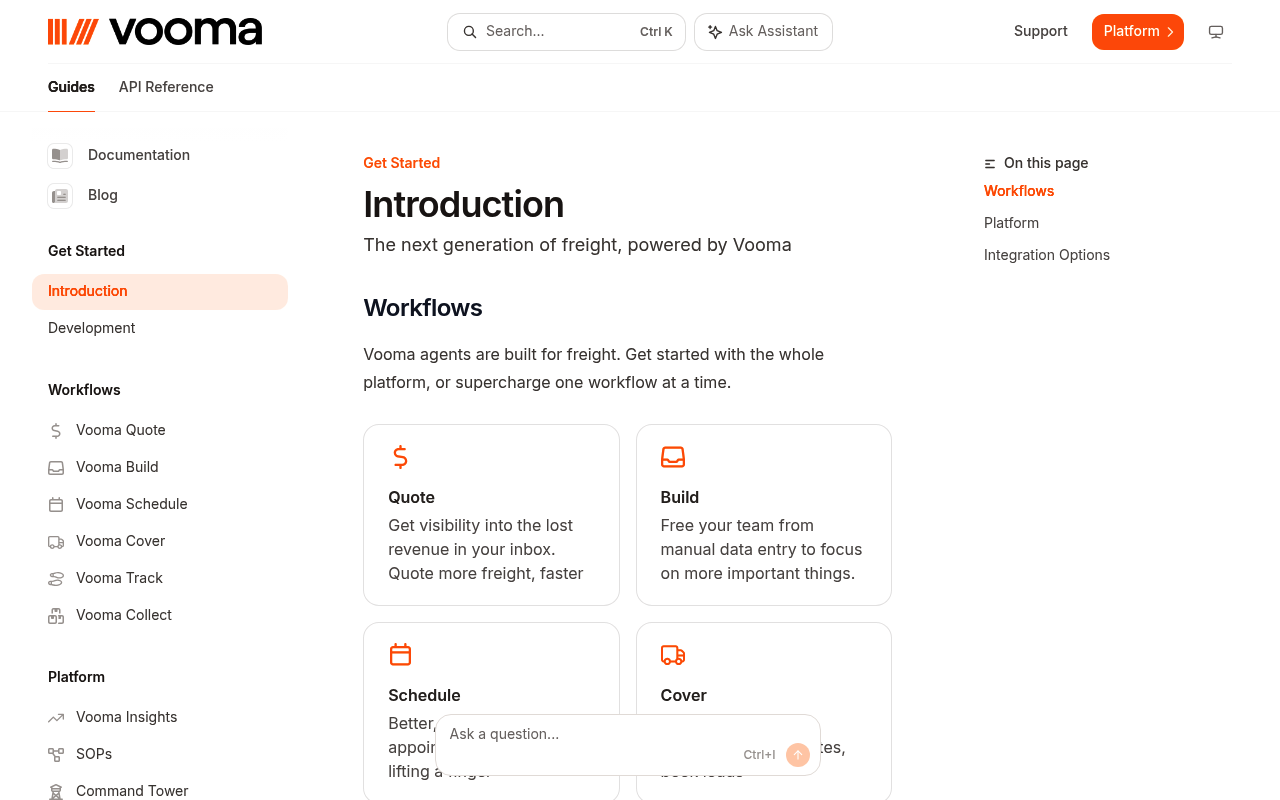1280x800 pixels.
Task: Toggle the theme mode monitor icon
Action: [1216, 32]
